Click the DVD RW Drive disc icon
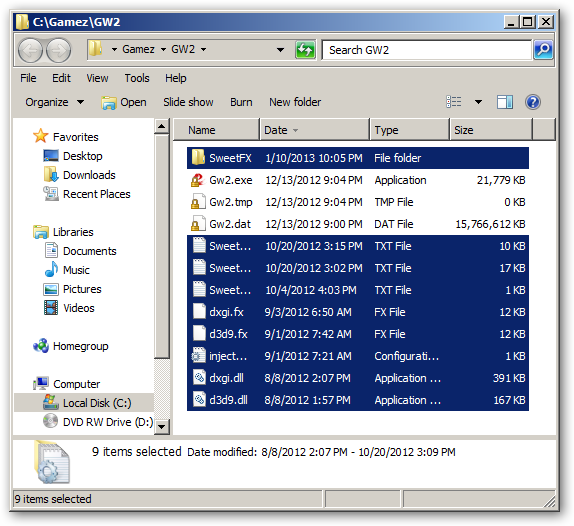 click(51, 421)
